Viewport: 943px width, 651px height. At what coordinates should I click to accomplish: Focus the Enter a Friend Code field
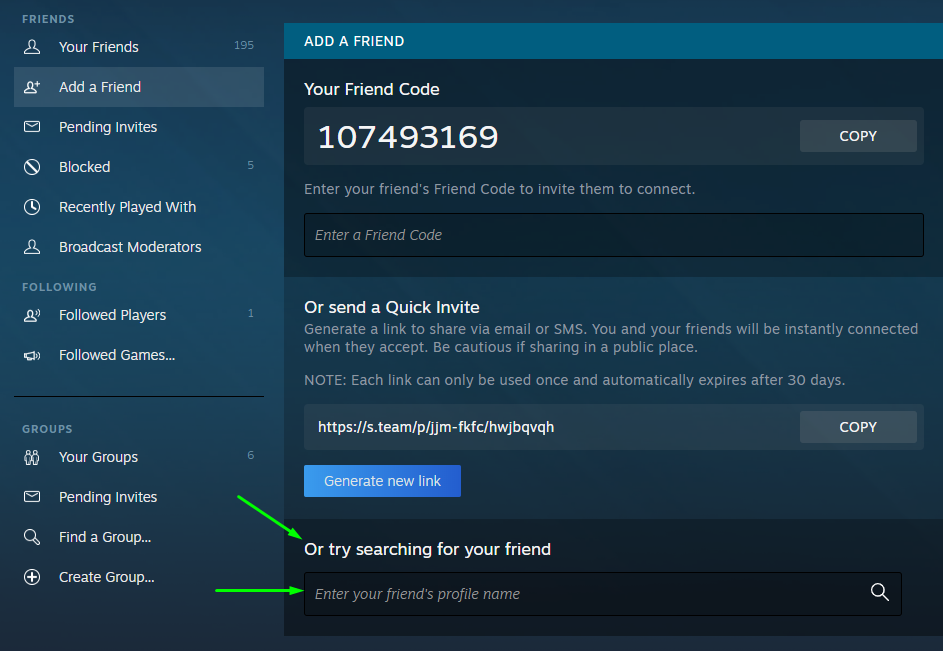614,235
